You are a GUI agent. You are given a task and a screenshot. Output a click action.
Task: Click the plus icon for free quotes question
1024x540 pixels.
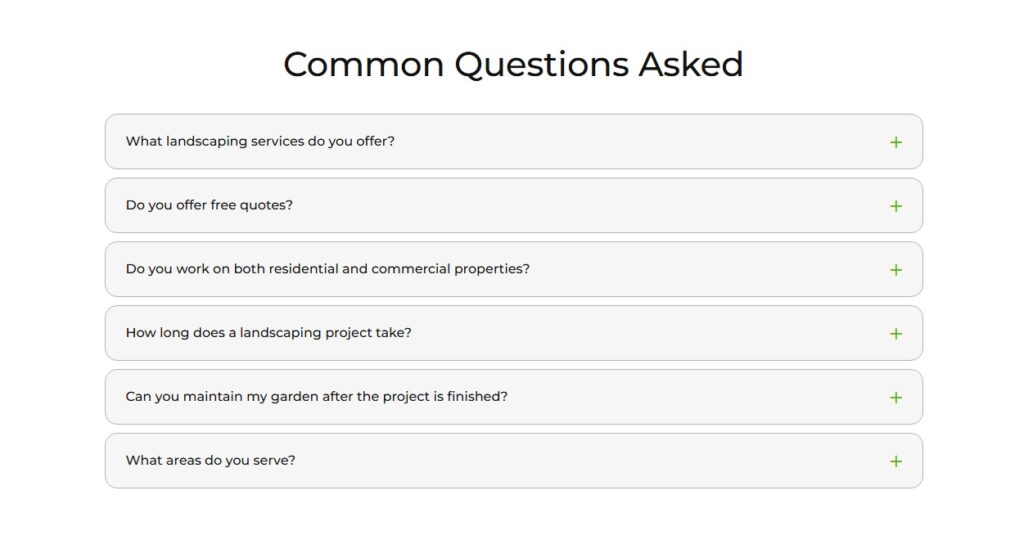pyautogui.click(x=895, y=206)
